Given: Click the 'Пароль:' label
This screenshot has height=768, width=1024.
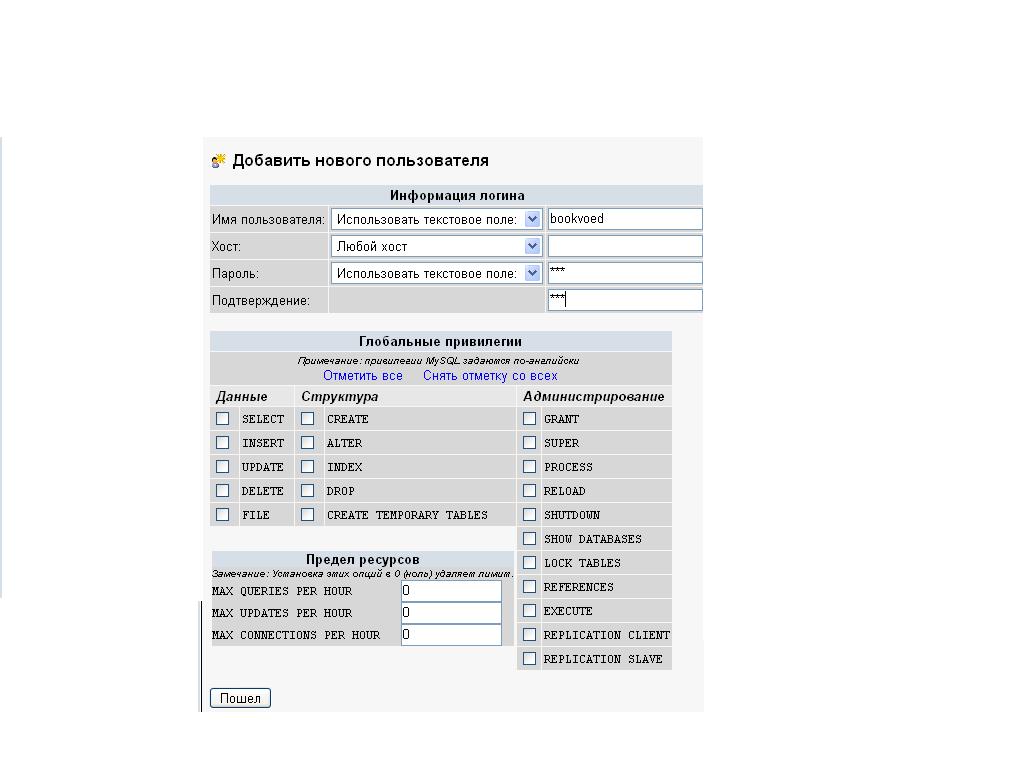Looking at the screenshot, I should point(235,274).
